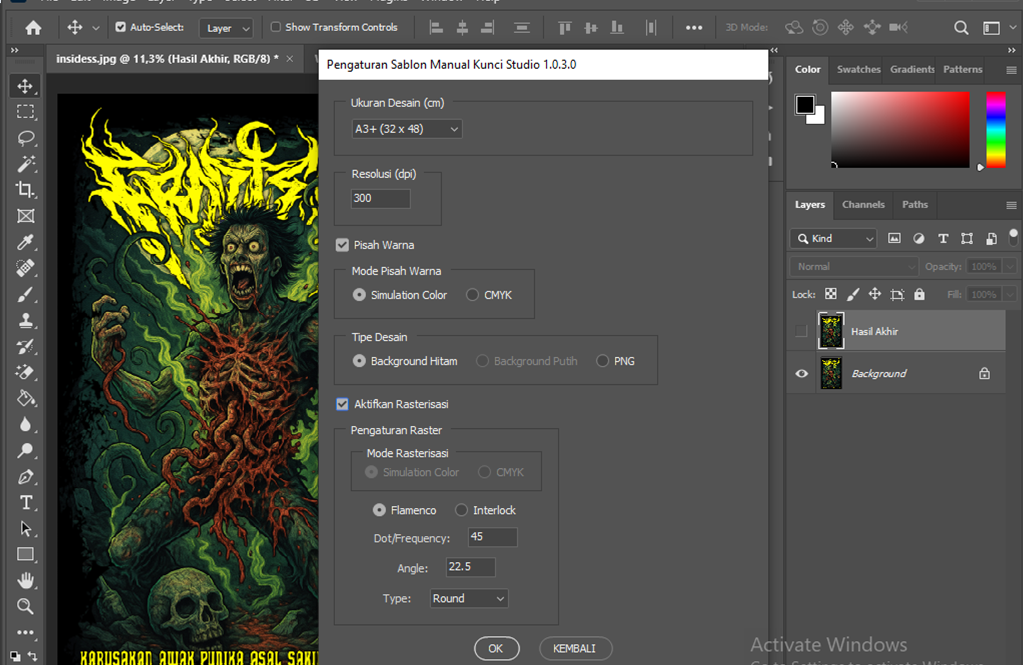Image resolution: width=1023 pixels, height=665 pixels.
Task: Select the Eyedropper tool
Action: (26, 242)
